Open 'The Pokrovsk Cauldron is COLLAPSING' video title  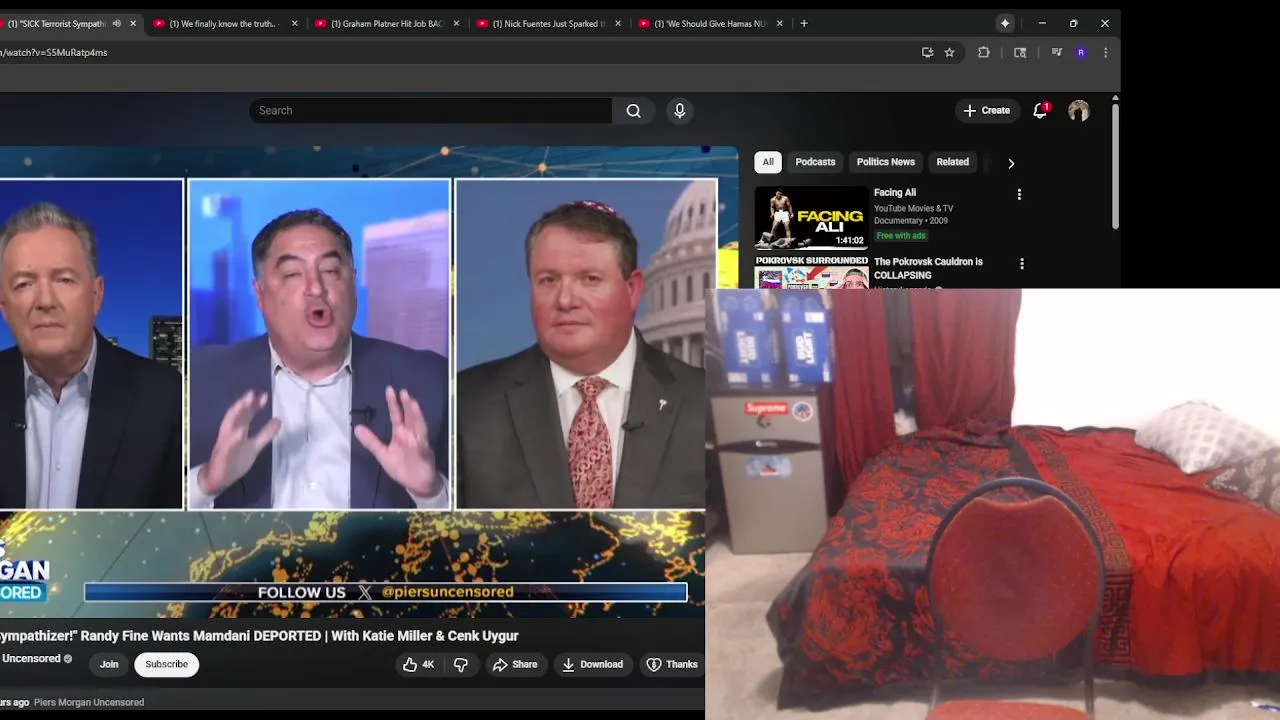tap(928, 268)
